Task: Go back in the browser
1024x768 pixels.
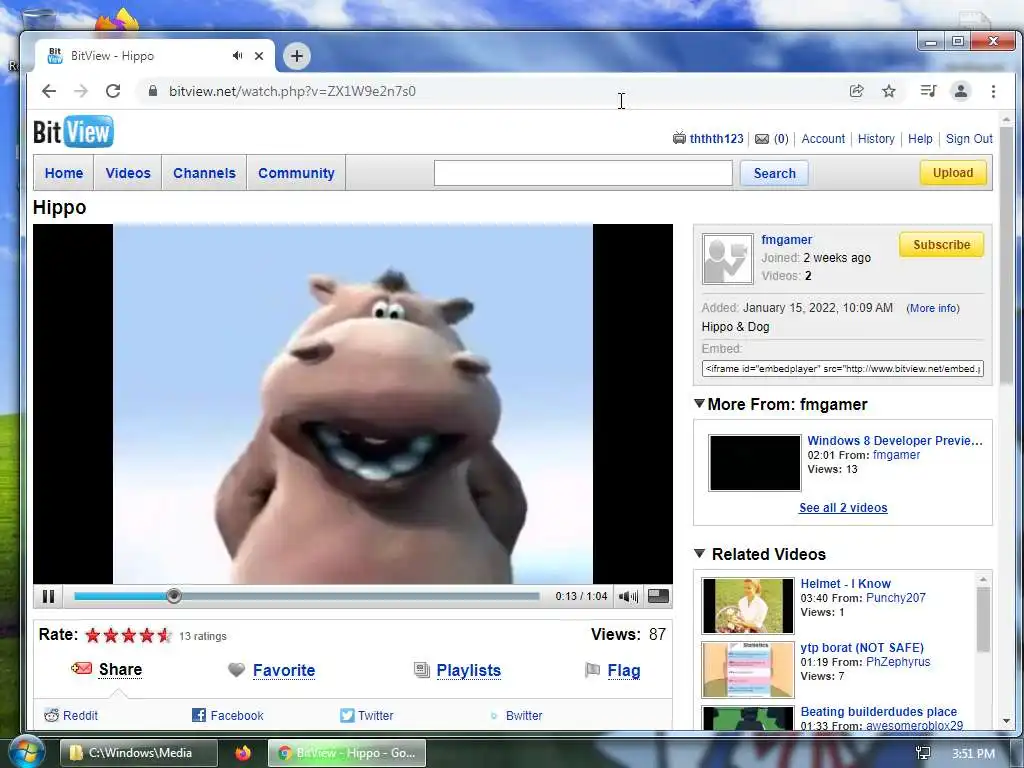Action: pyautogui.click(x=49, y=91)
